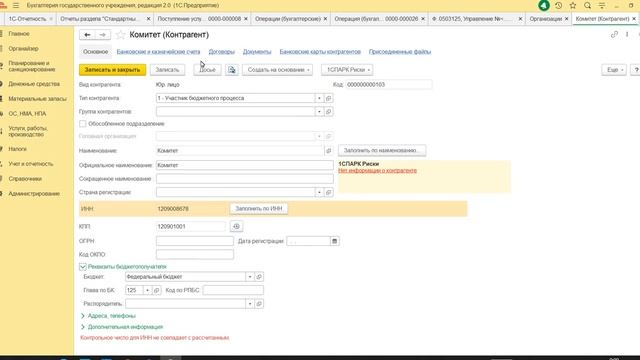This screenshot has height=360, width=640.
Task: Click Записать и закрыть button
Action: coord(112,70)
